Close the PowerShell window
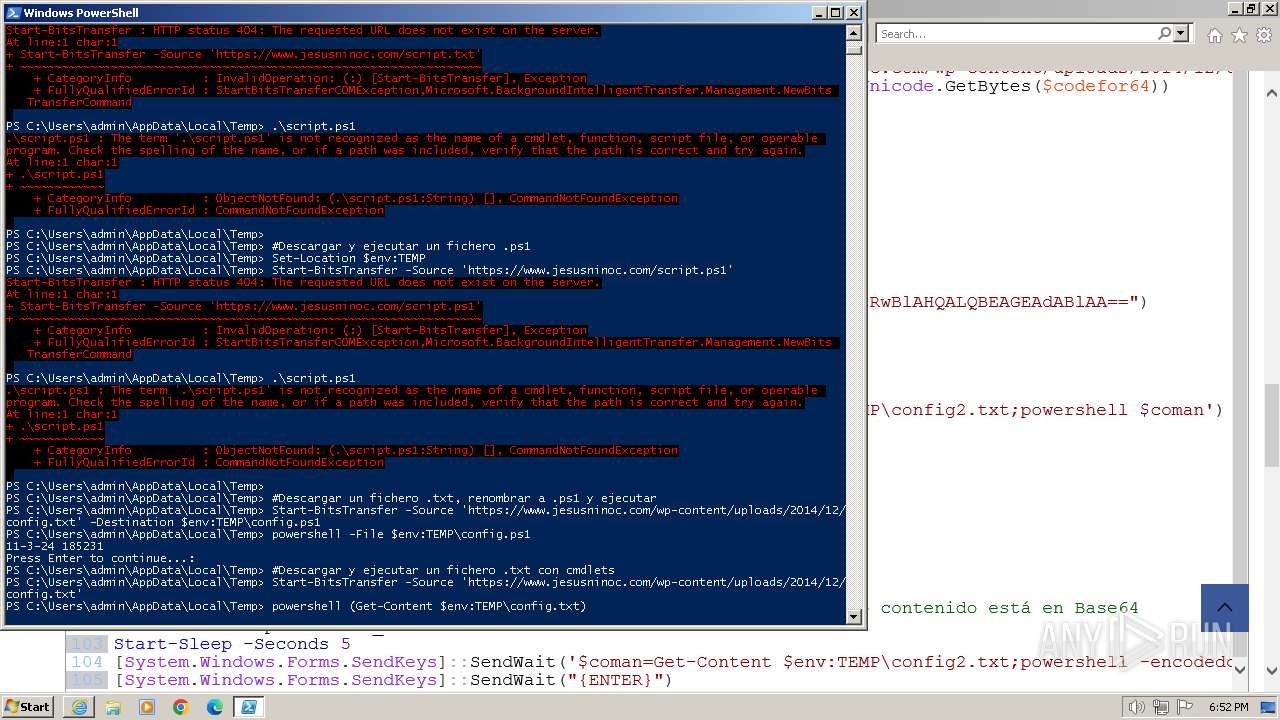 (854, 13)
